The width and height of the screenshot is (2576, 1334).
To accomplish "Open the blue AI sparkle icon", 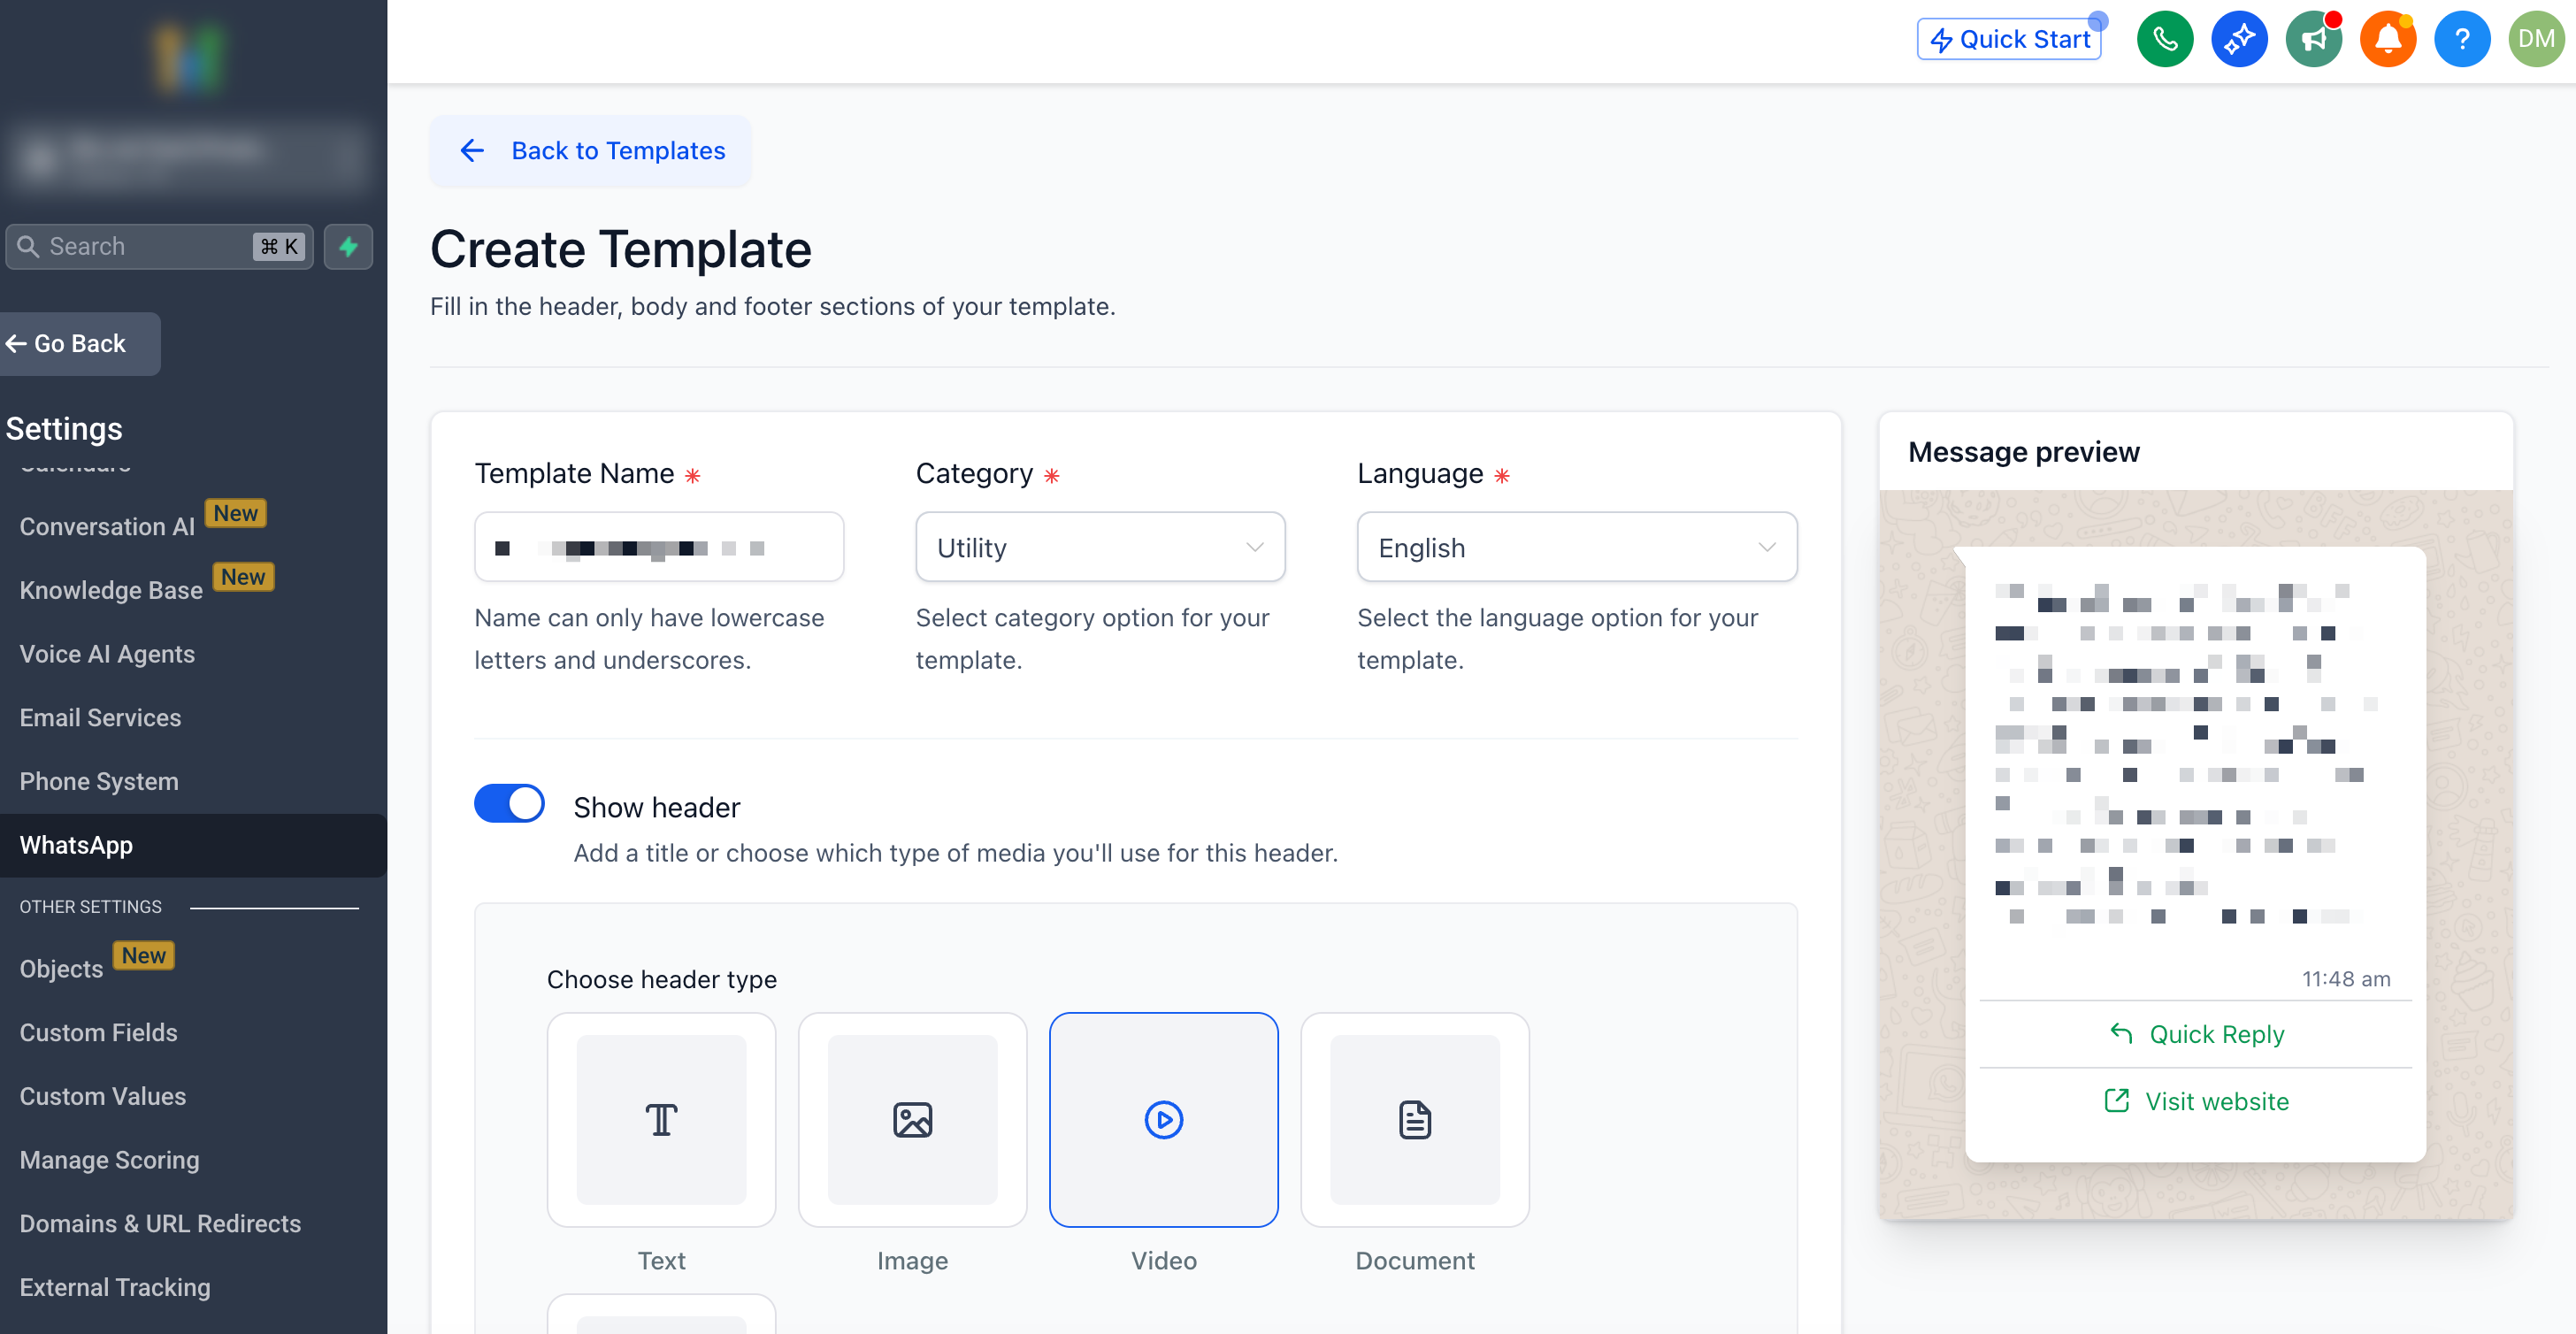I will (2238, 39).
